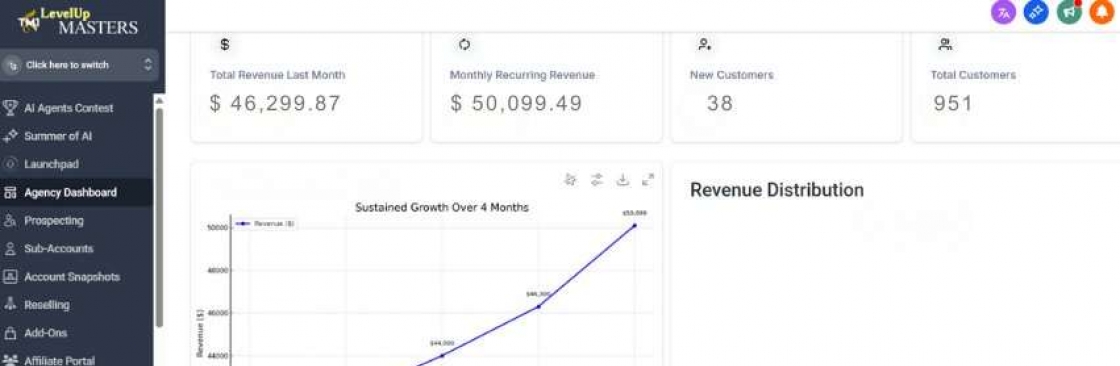Click the sidebar scroll-up arrow
Screen dimensions: 1120x366
[159, 101]
